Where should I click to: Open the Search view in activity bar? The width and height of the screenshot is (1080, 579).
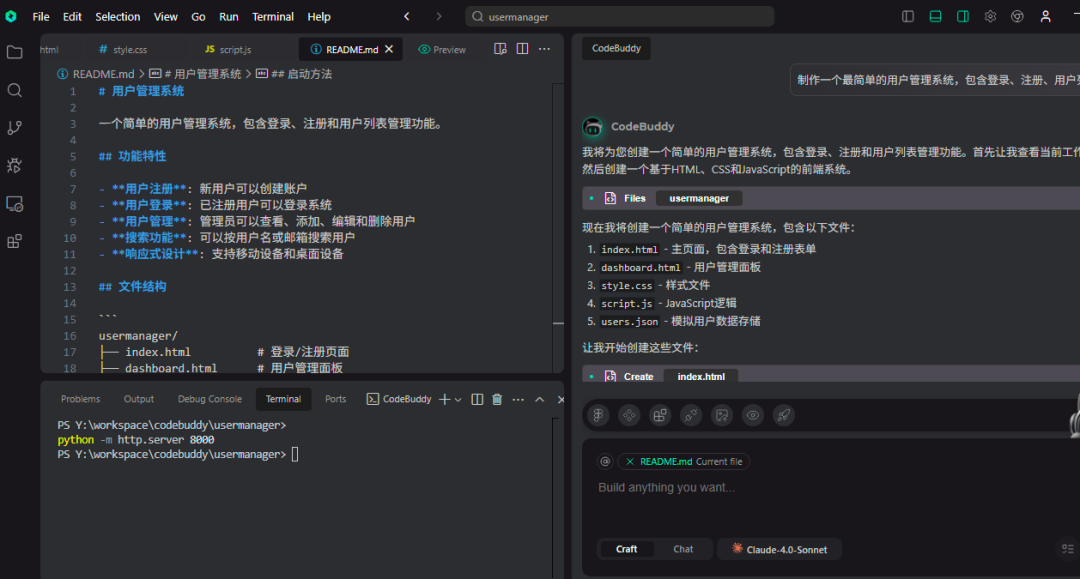pos(14,90)
